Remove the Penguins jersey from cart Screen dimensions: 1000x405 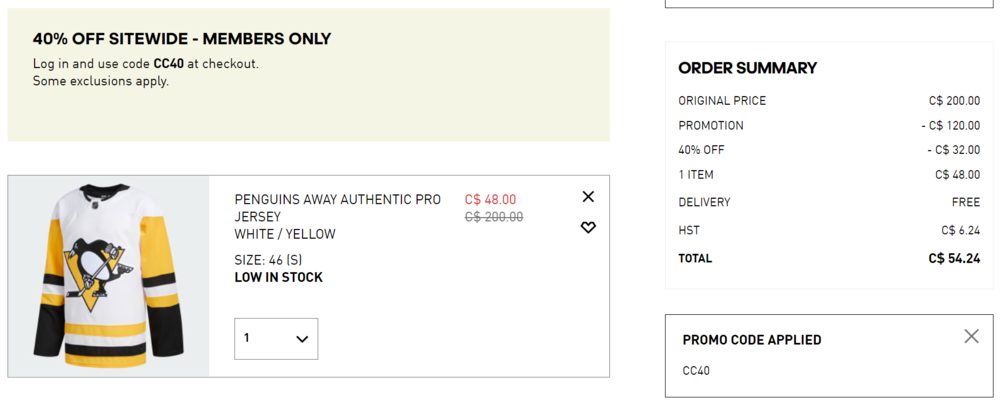click(x=588, y=196)
